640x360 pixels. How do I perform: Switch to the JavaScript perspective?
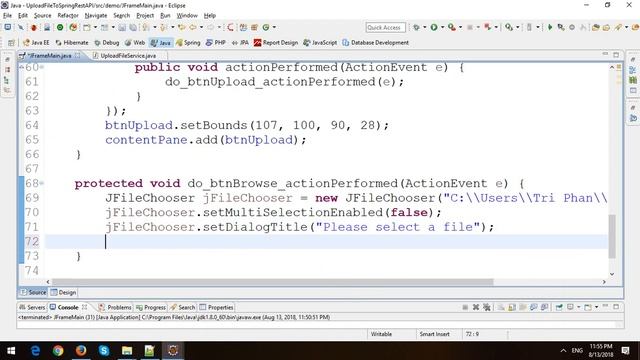(x=320, y=42)
